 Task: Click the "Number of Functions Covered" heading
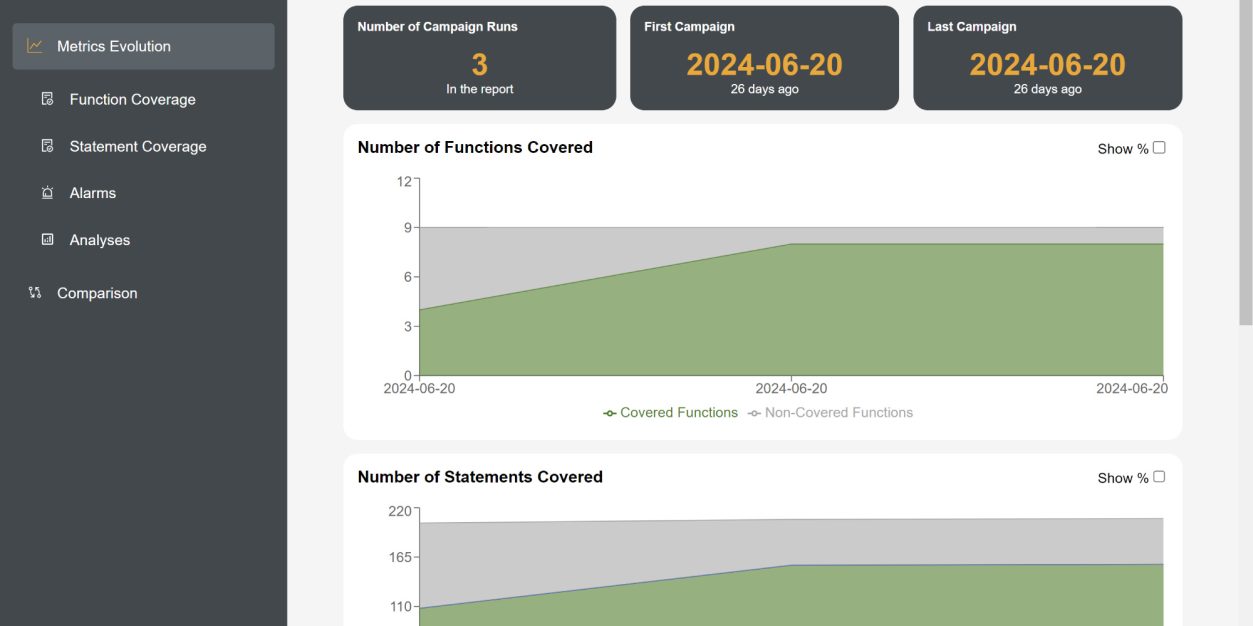[x=475, y=147]
